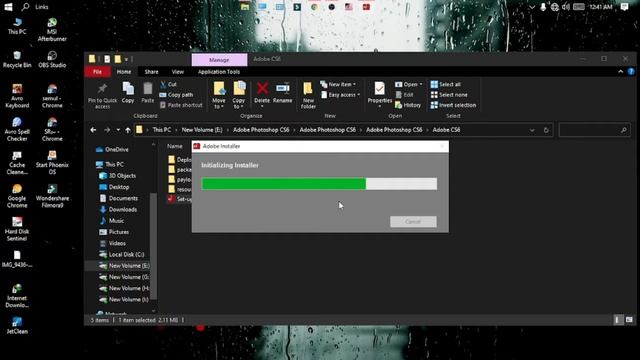
Task: Launch JetClean desktop shortcut
Action: tap(17, 326)
